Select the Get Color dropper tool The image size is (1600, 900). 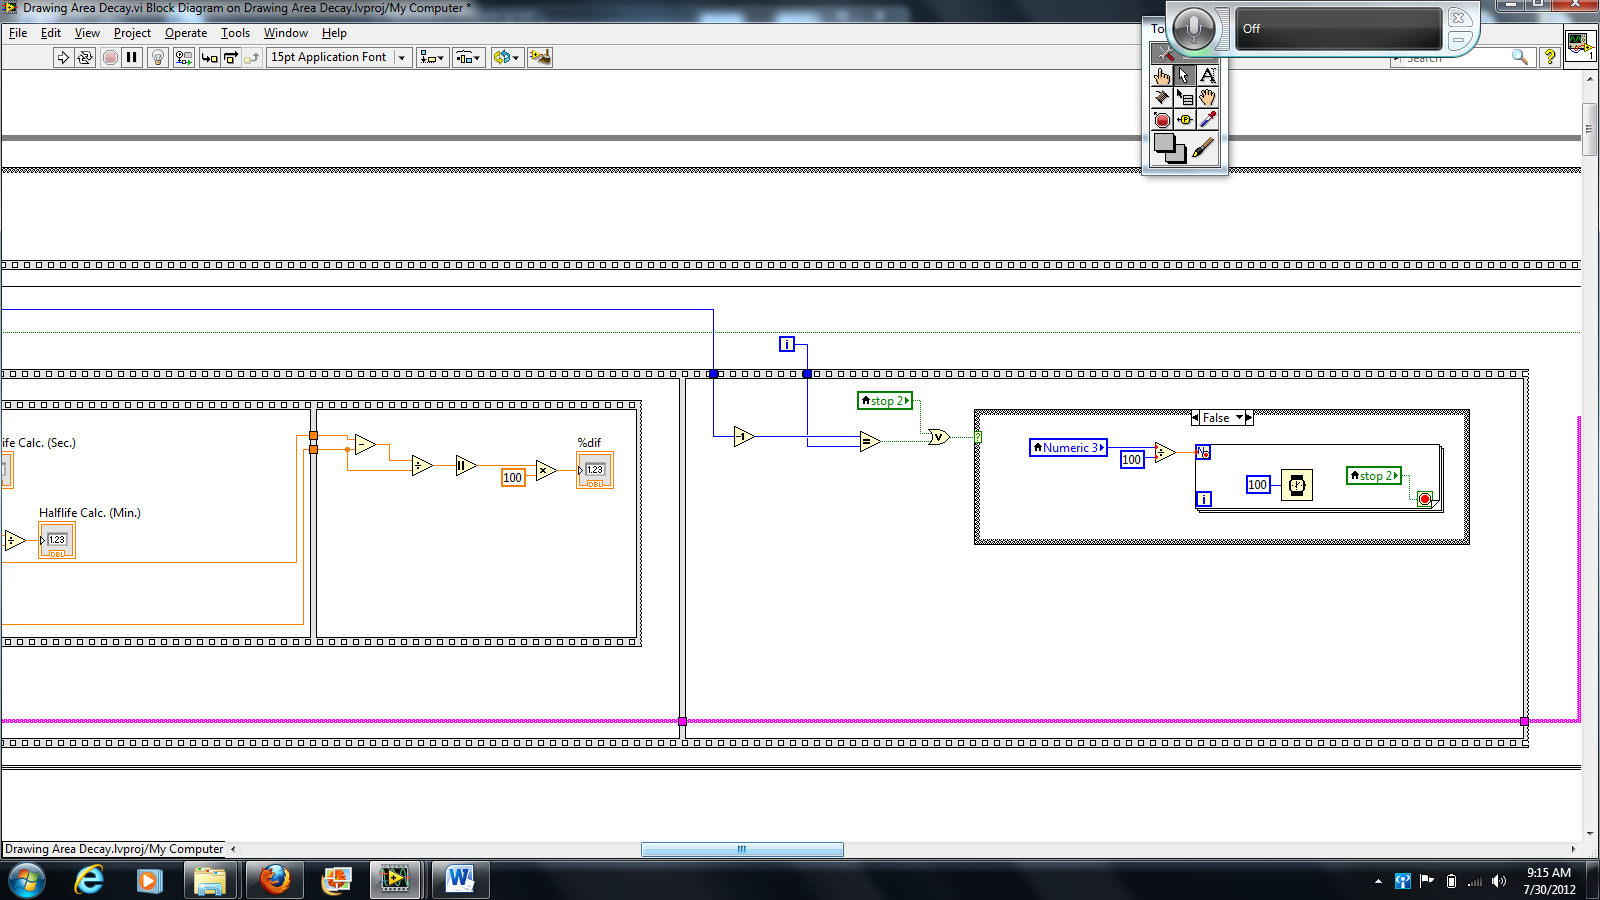1208,120
